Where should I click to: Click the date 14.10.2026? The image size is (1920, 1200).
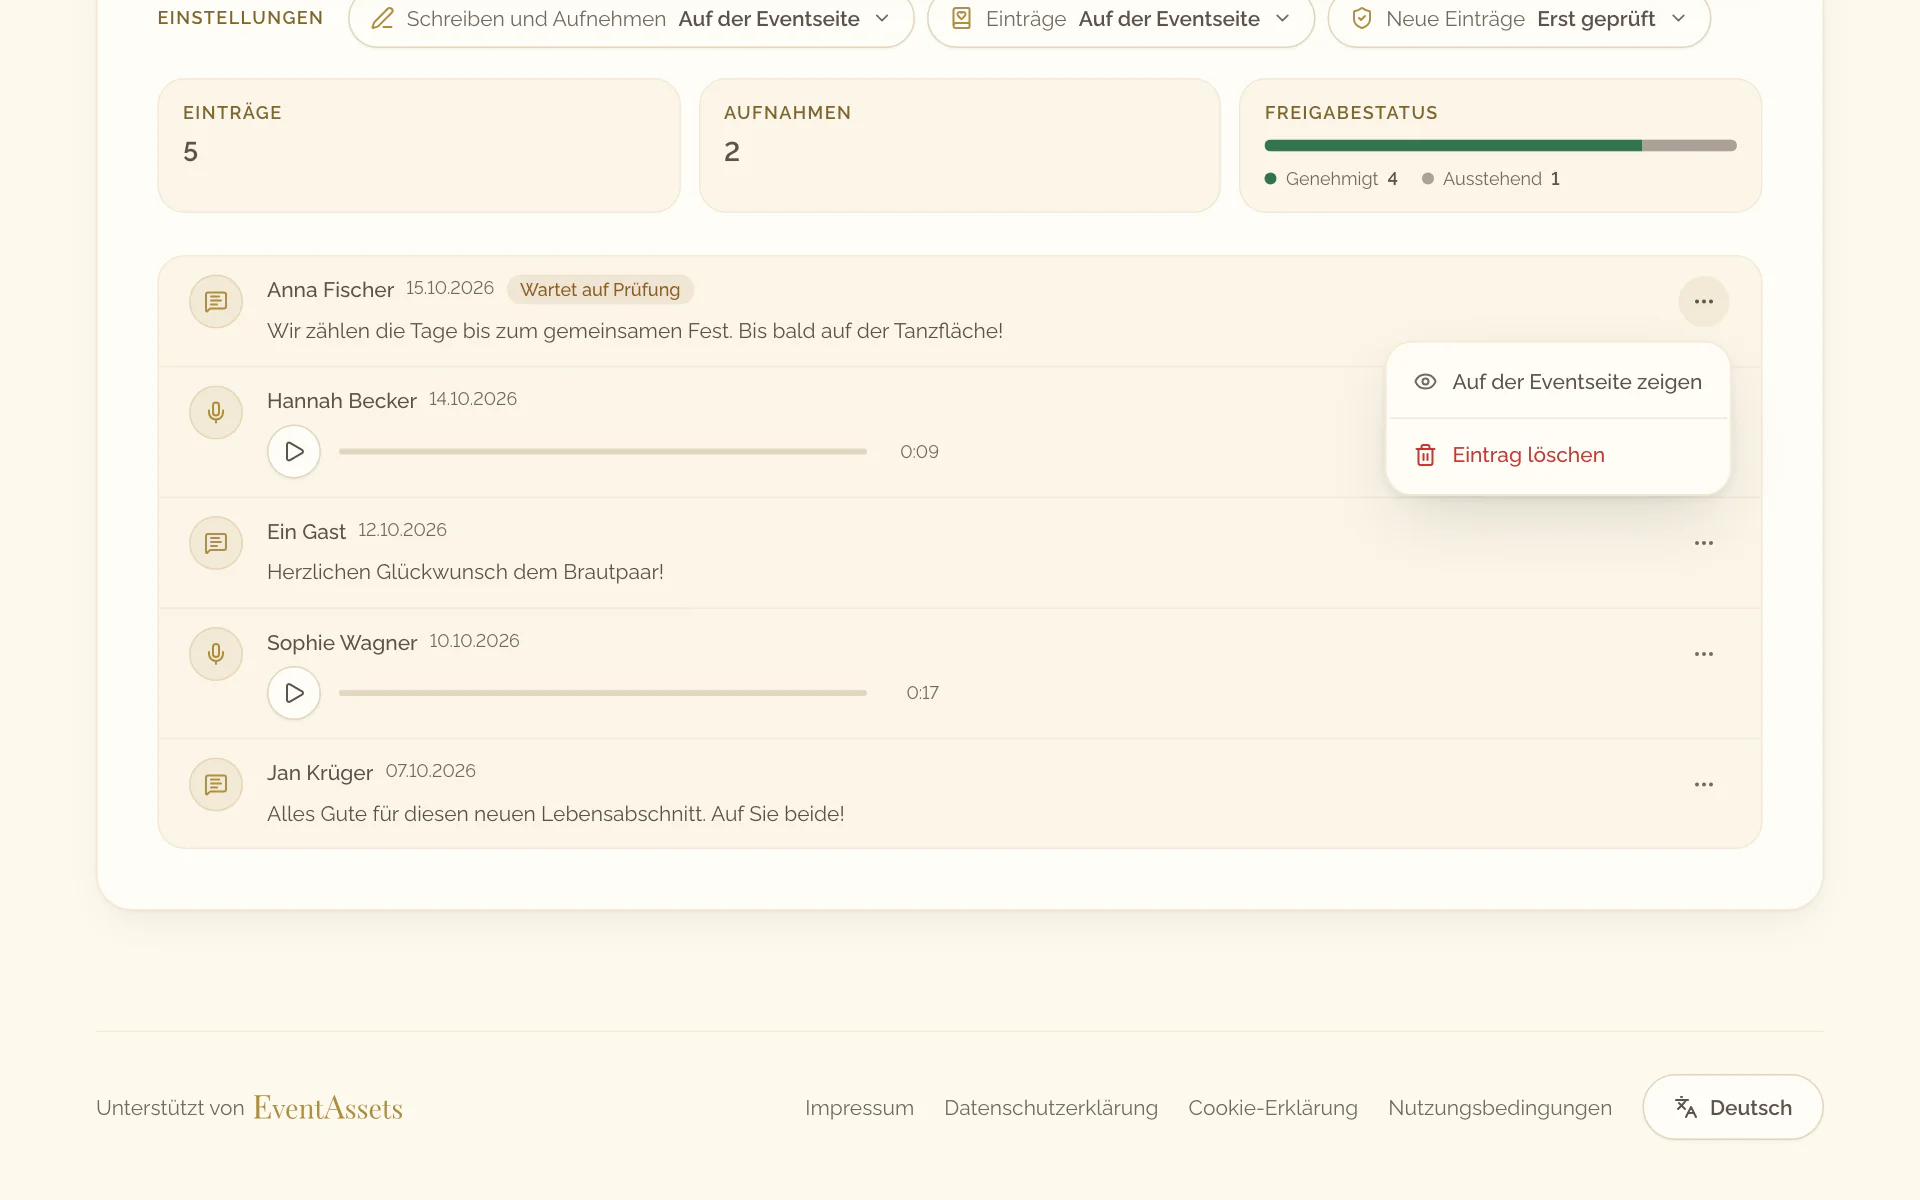click(473, 399)
